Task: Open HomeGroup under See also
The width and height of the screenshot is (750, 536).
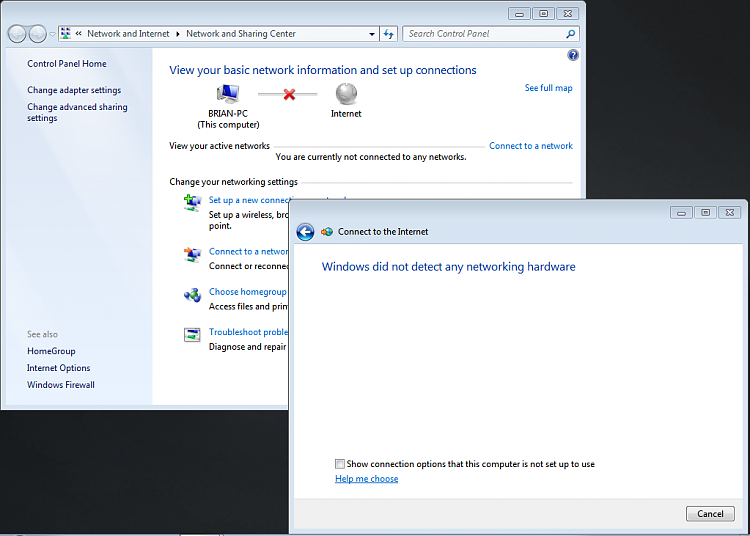Action: pyautogui.click(x=51, y=351)
